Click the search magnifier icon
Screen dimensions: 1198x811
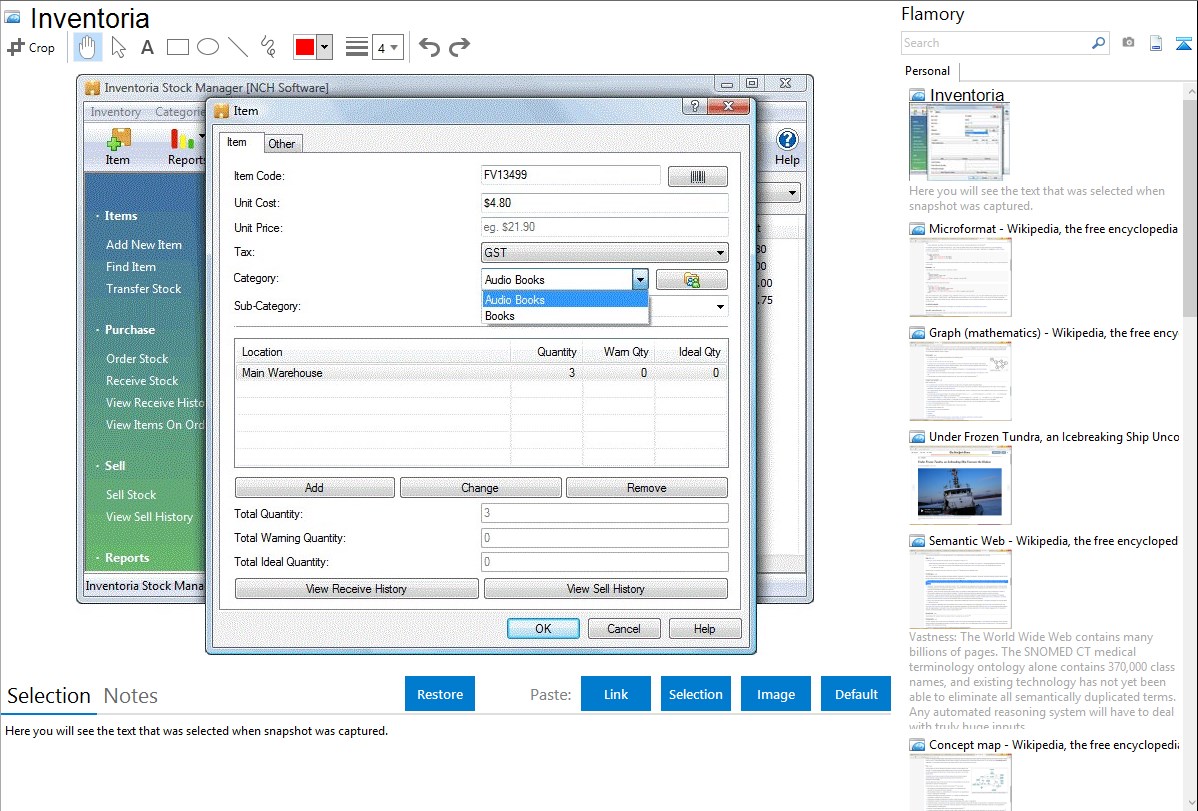pyautogui.click(x=1098, y=43)
